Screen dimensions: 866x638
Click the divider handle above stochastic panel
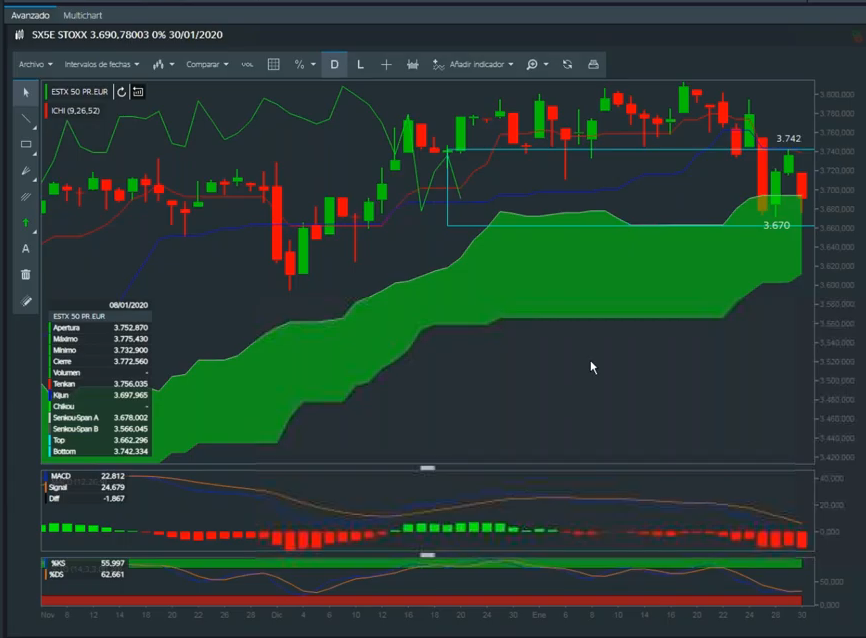[427, 555]
